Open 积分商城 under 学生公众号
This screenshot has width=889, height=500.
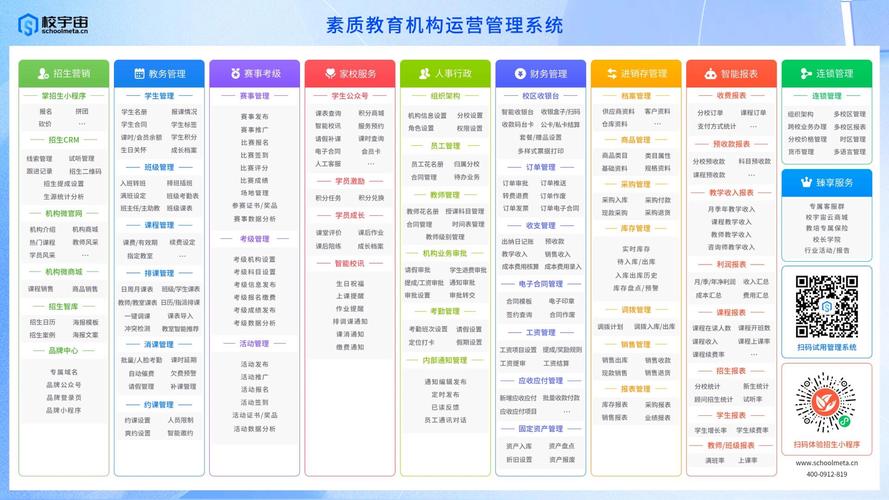pos(371,113)
